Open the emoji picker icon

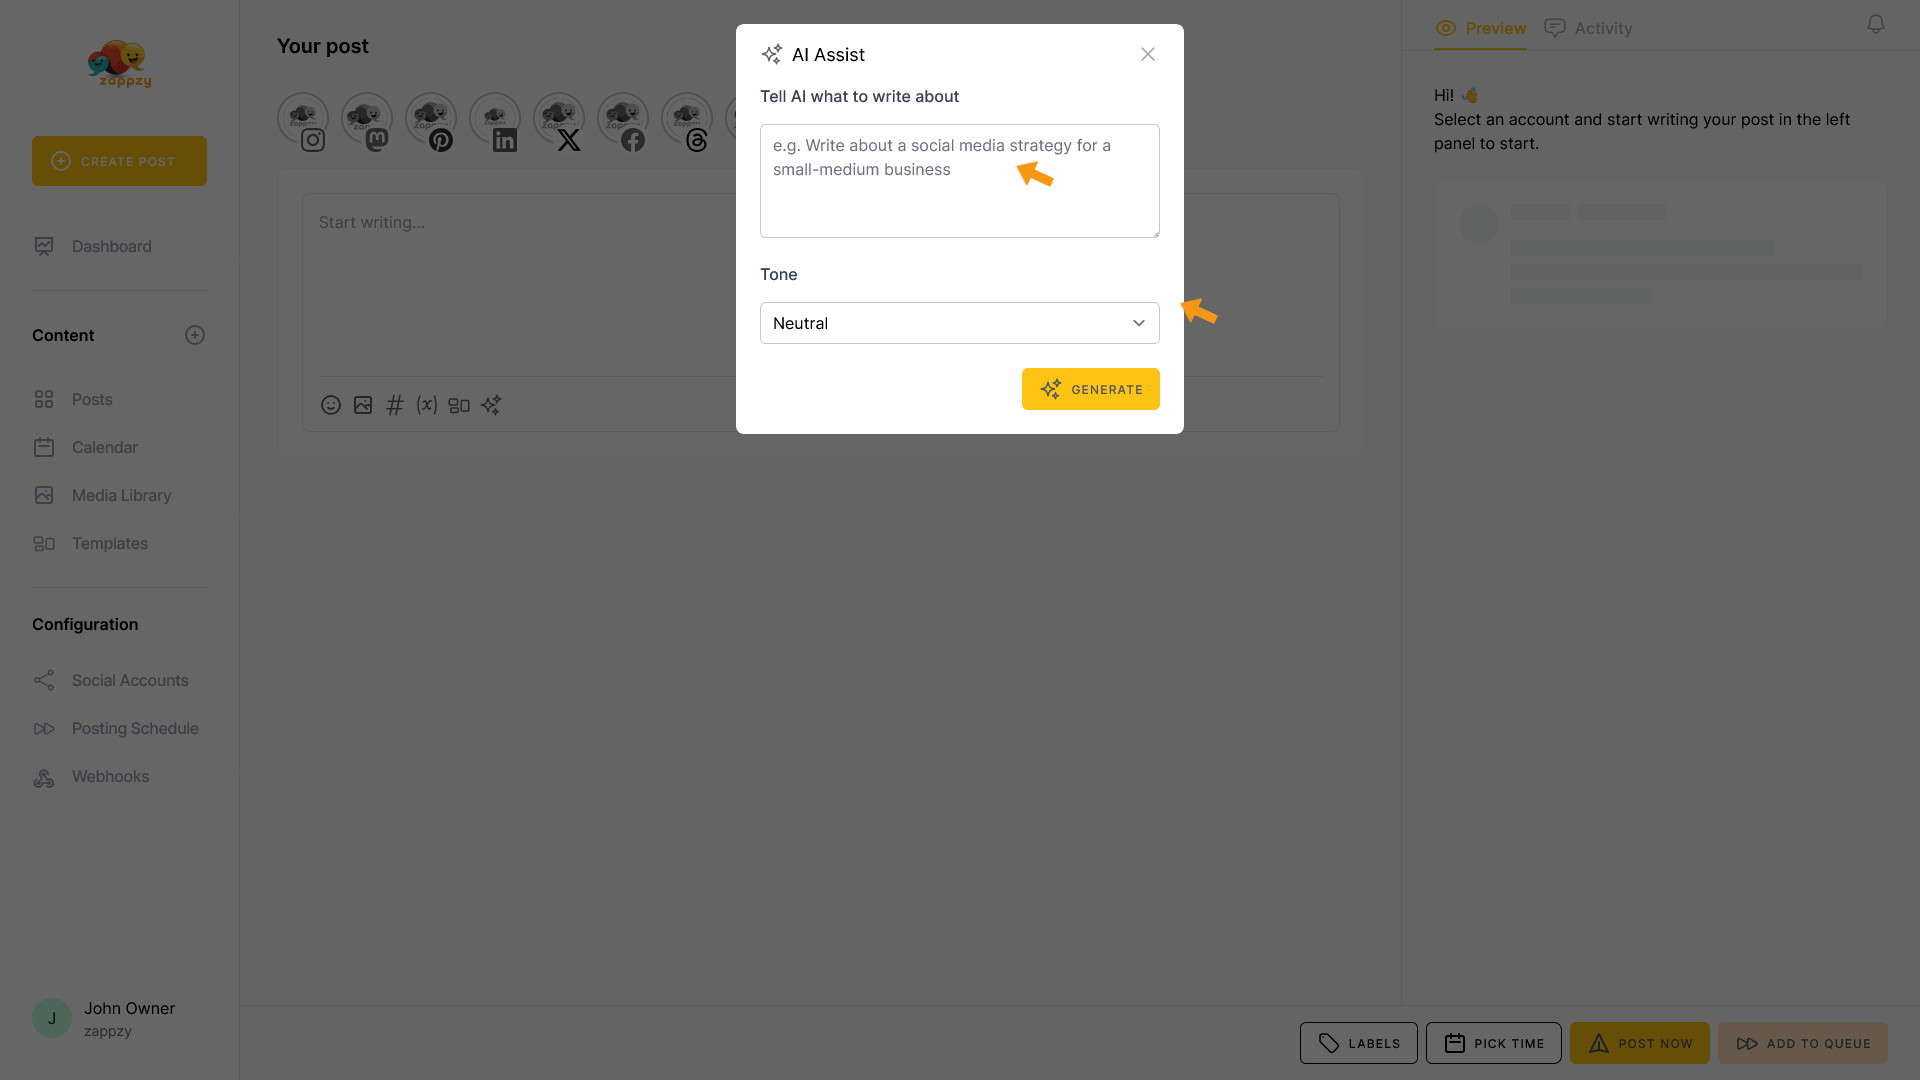pyautogui.click(x=331, y=405)
